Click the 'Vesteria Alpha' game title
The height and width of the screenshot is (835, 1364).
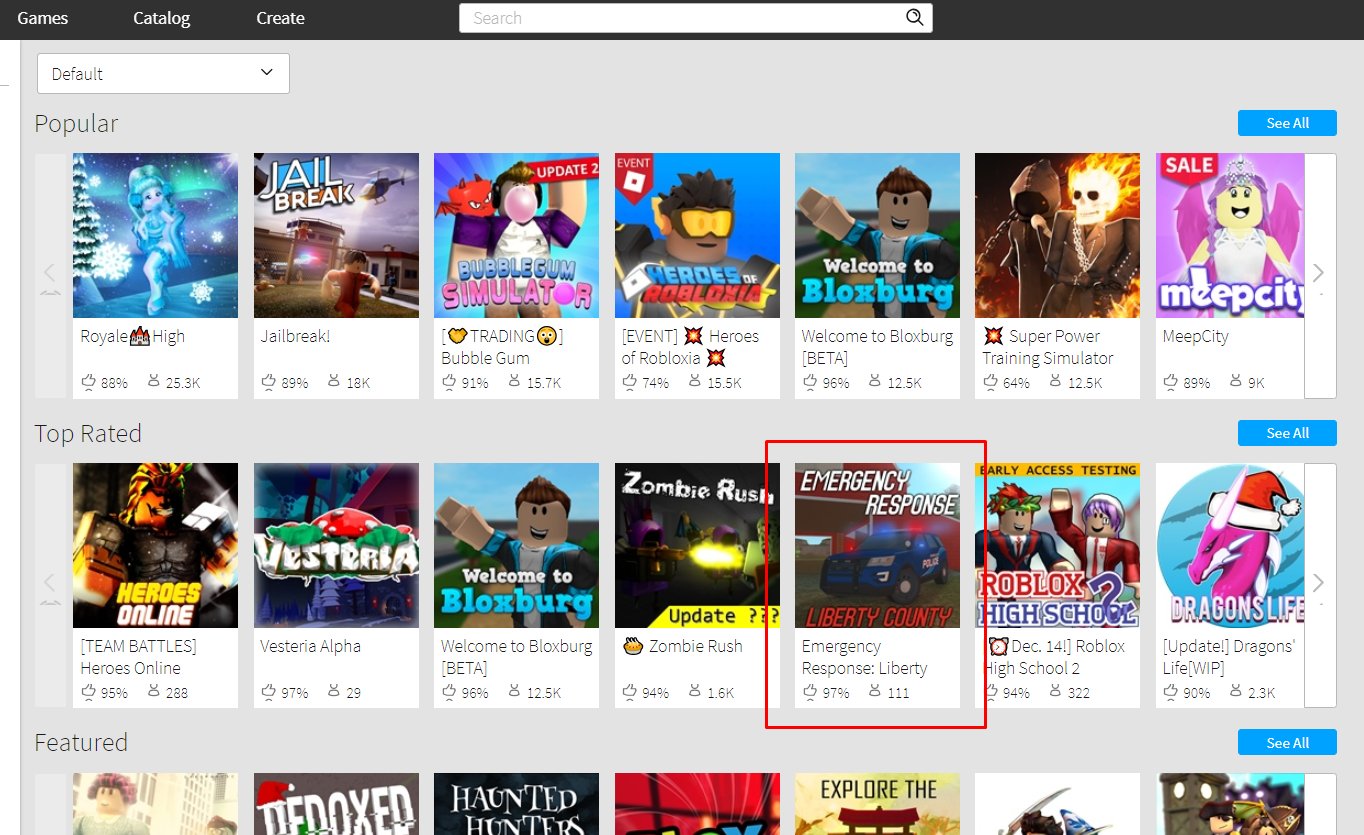(x=310, y=647)
